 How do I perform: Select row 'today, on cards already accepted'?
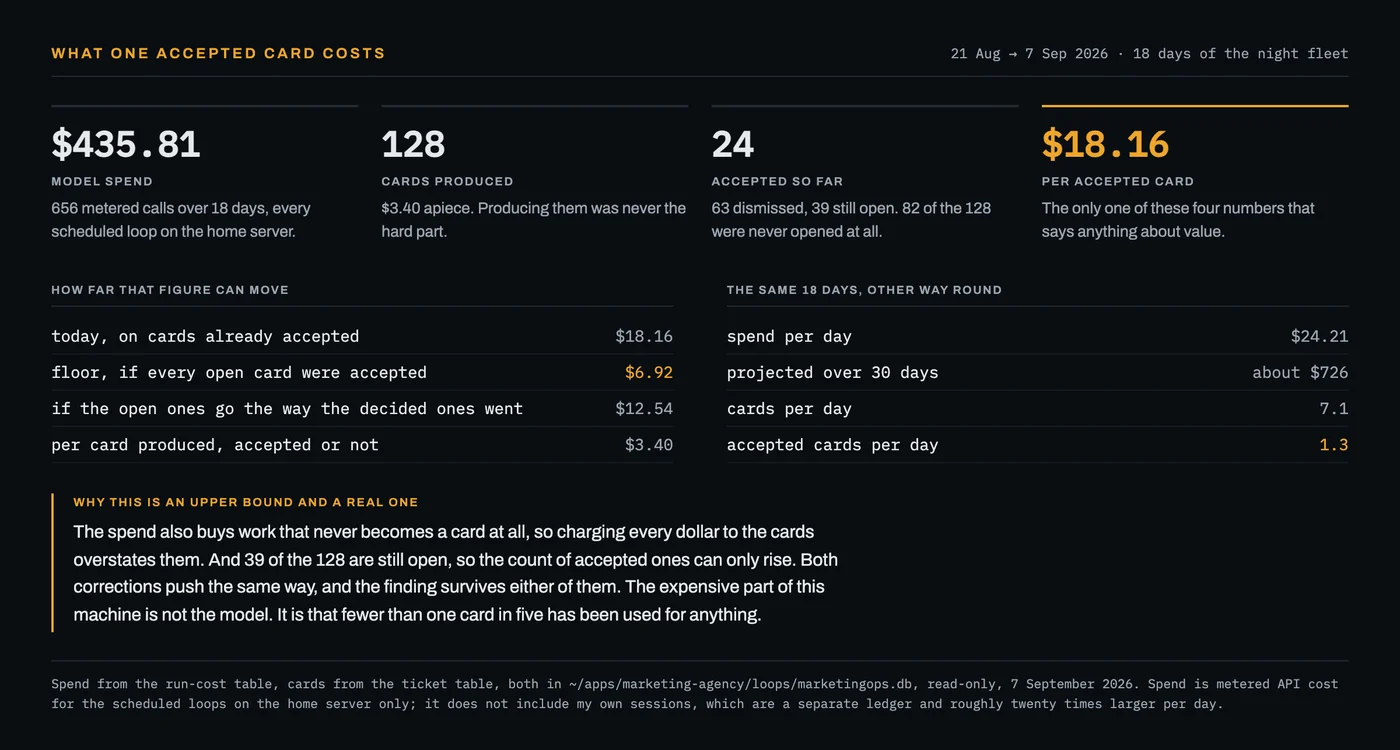362,337
